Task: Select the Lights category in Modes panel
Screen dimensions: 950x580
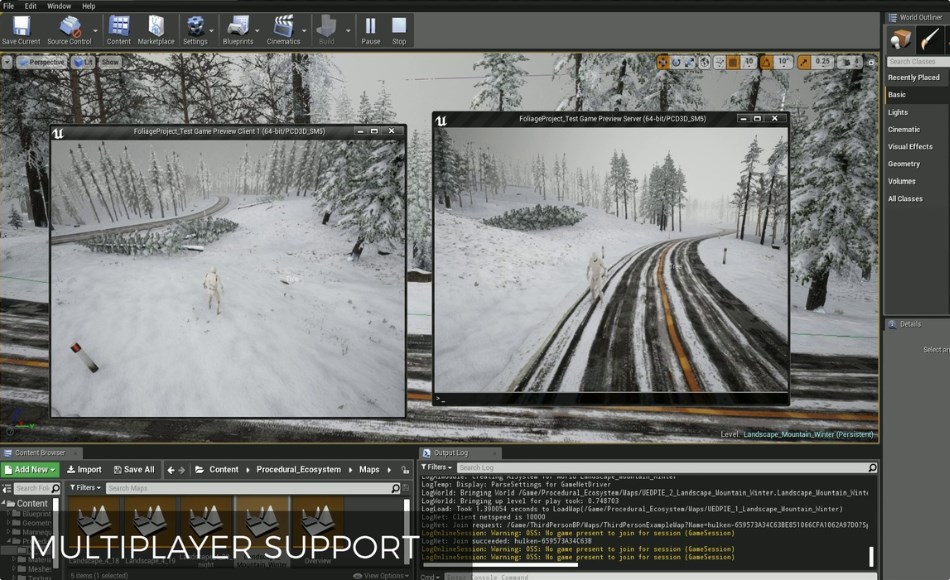Action: click(x=898, y=112)
